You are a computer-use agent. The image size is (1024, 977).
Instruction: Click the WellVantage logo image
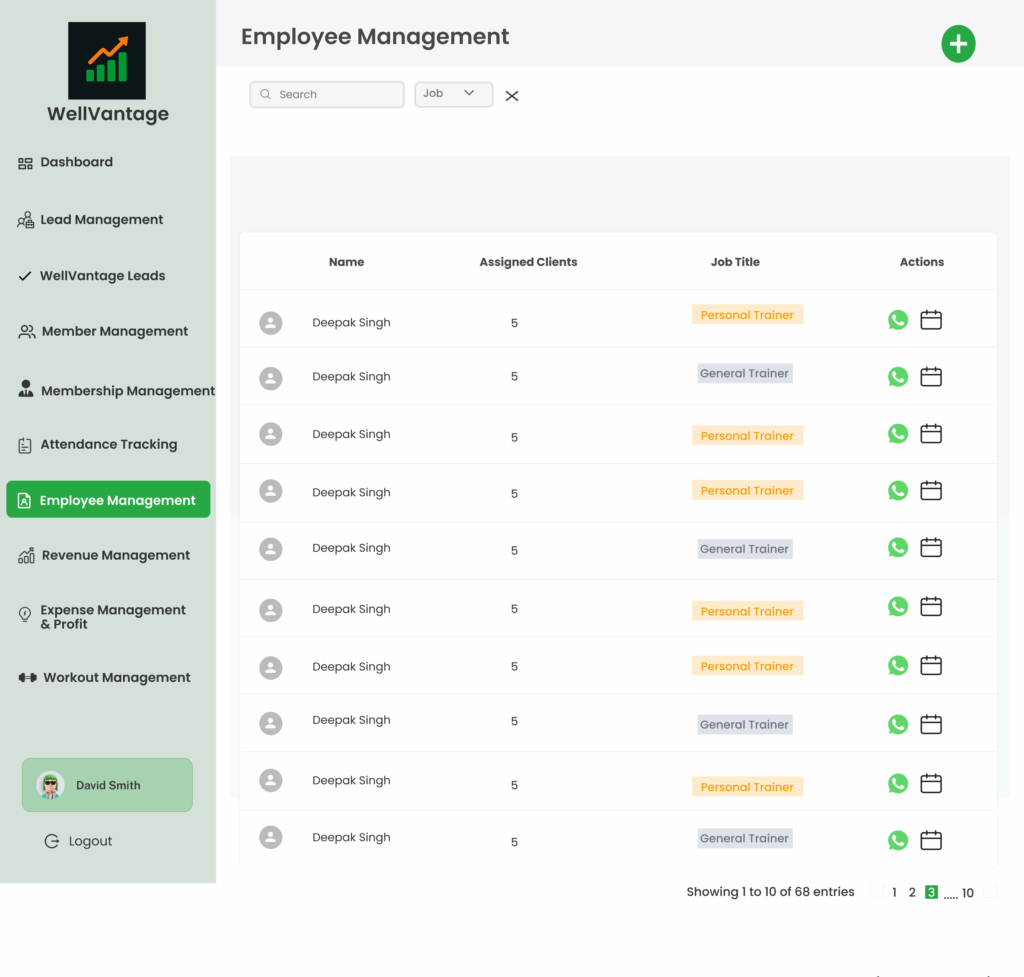click(107, 60)
